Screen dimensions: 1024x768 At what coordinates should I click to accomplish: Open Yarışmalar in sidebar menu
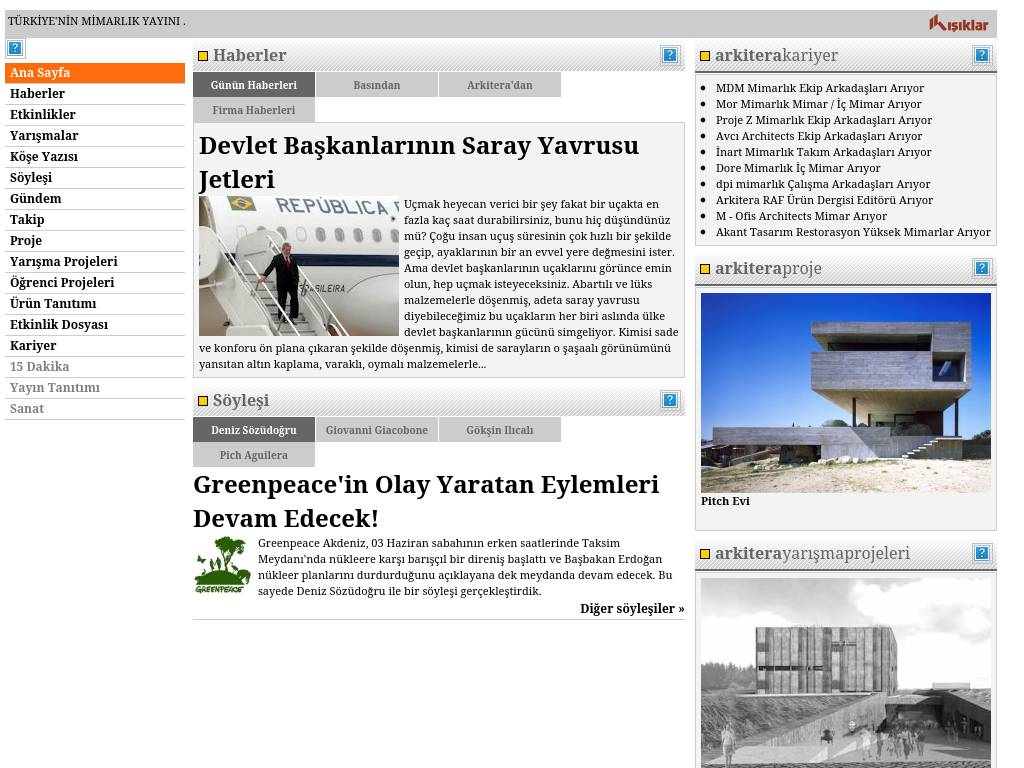[x=95, y=135]
